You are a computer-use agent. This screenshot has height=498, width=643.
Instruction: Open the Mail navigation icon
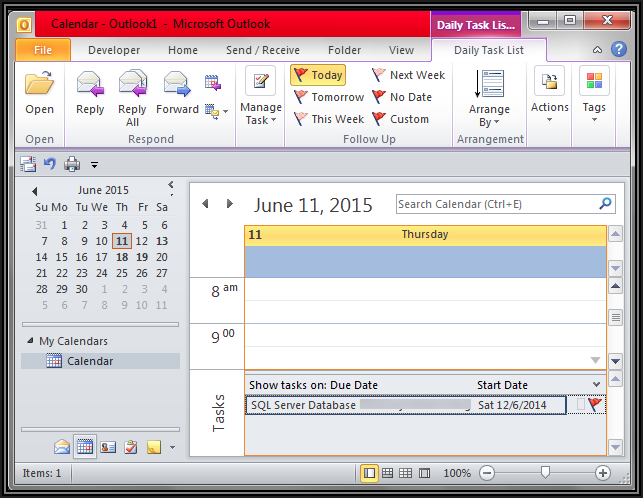click(62, 447)
